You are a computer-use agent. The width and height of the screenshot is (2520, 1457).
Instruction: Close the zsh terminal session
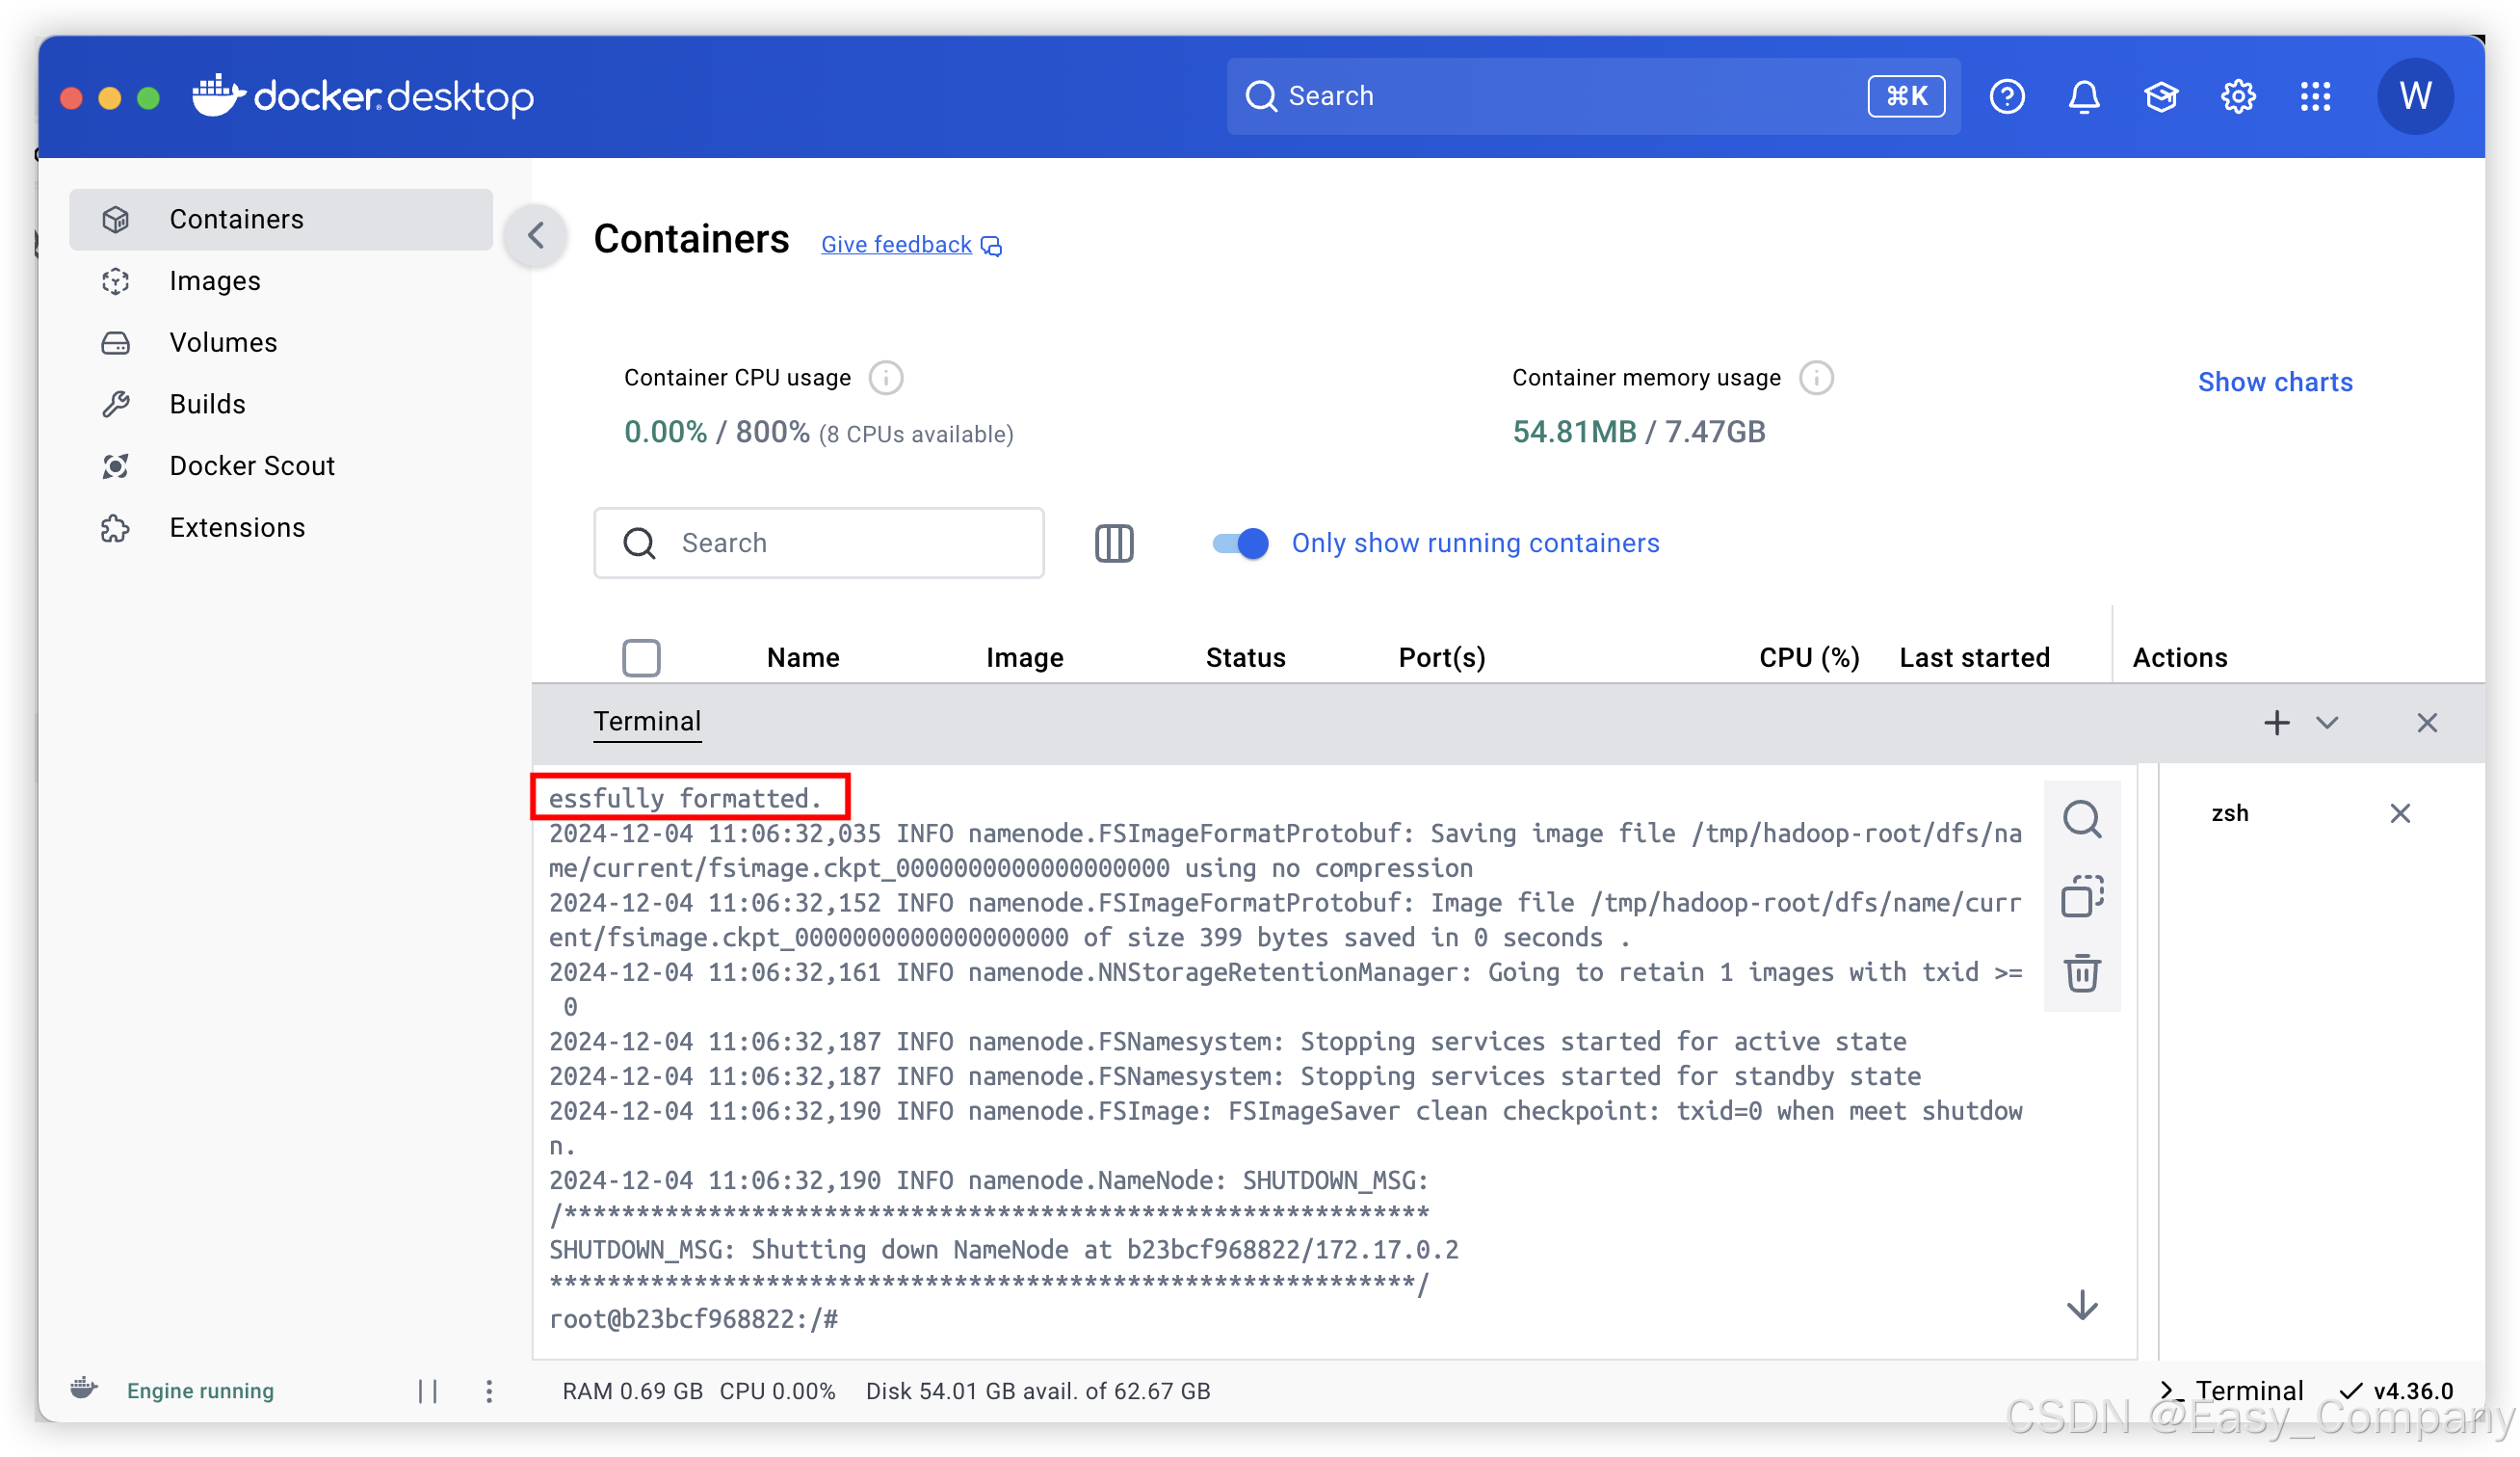(x=2400, y=813)
